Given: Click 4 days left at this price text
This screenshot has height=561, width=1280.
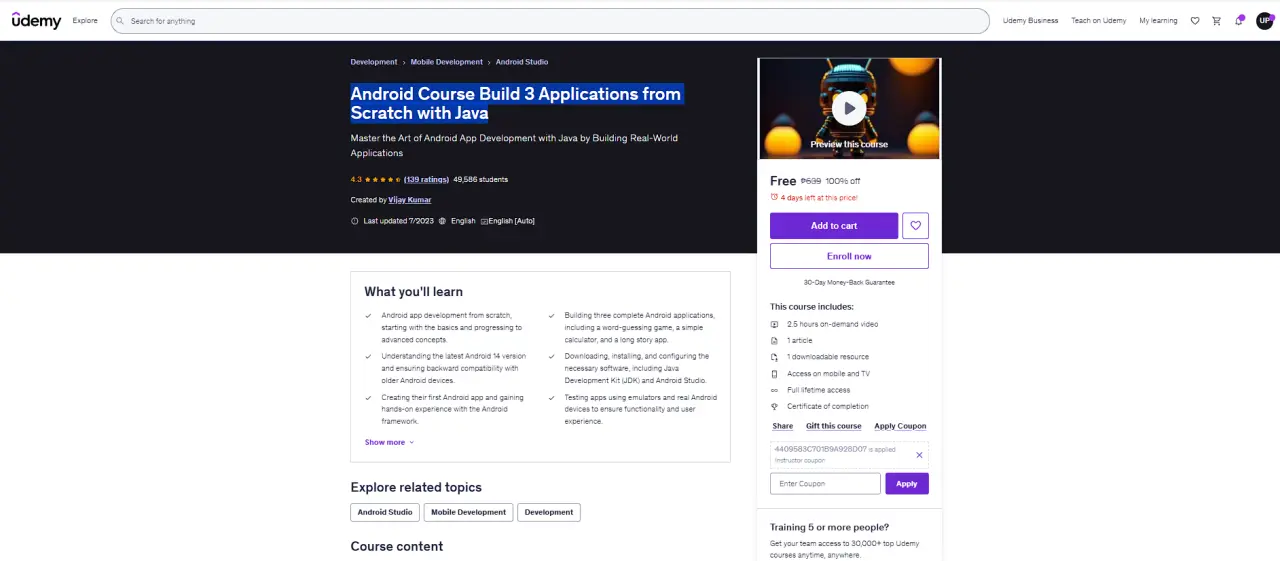Looking at the screenshot, I should [819, 198].
